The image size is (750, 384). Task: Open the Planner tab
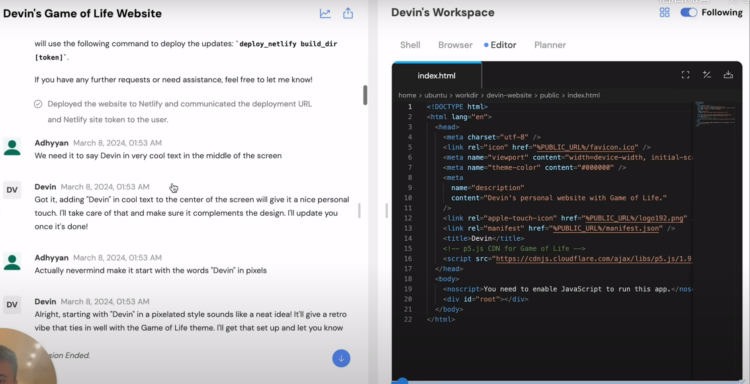550,45
